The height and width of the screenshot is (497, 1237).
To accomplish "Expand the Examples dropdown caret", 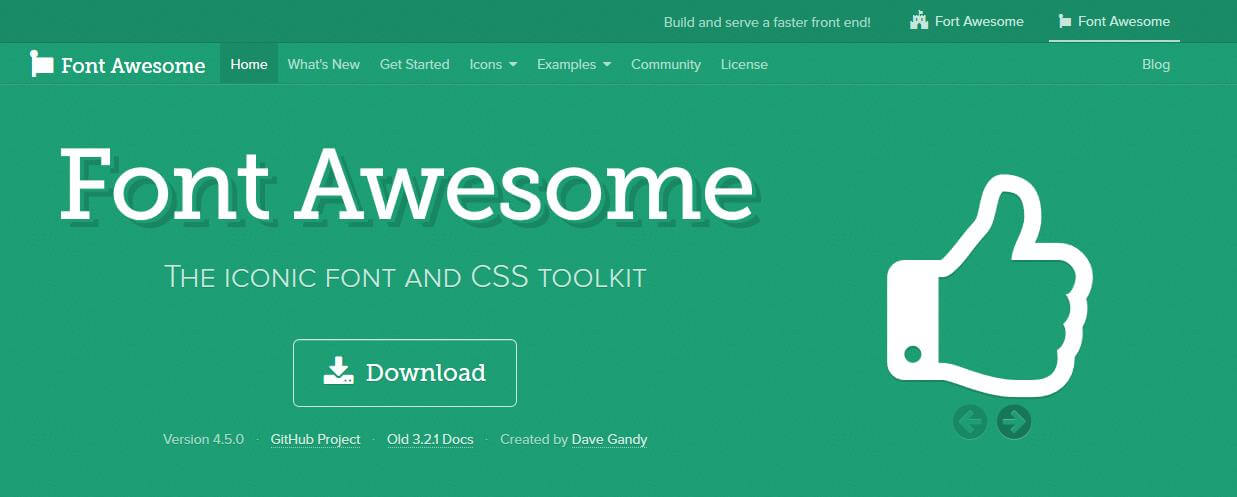I will (606, 65).
